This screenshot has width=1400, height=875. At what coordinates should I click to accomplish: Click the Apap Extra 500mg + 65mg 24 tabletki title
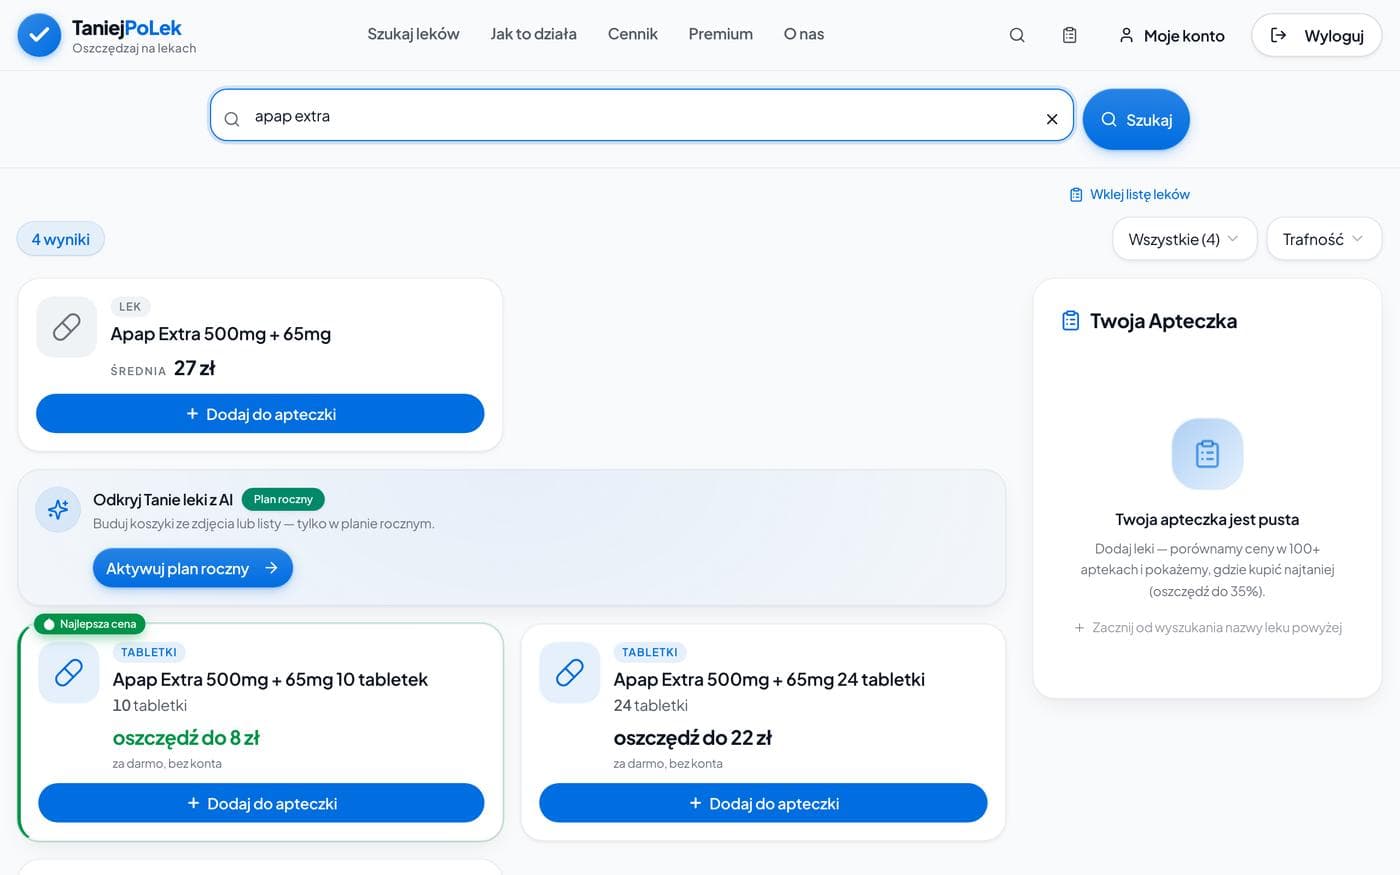pyautogui.click(x=769, y=679)
